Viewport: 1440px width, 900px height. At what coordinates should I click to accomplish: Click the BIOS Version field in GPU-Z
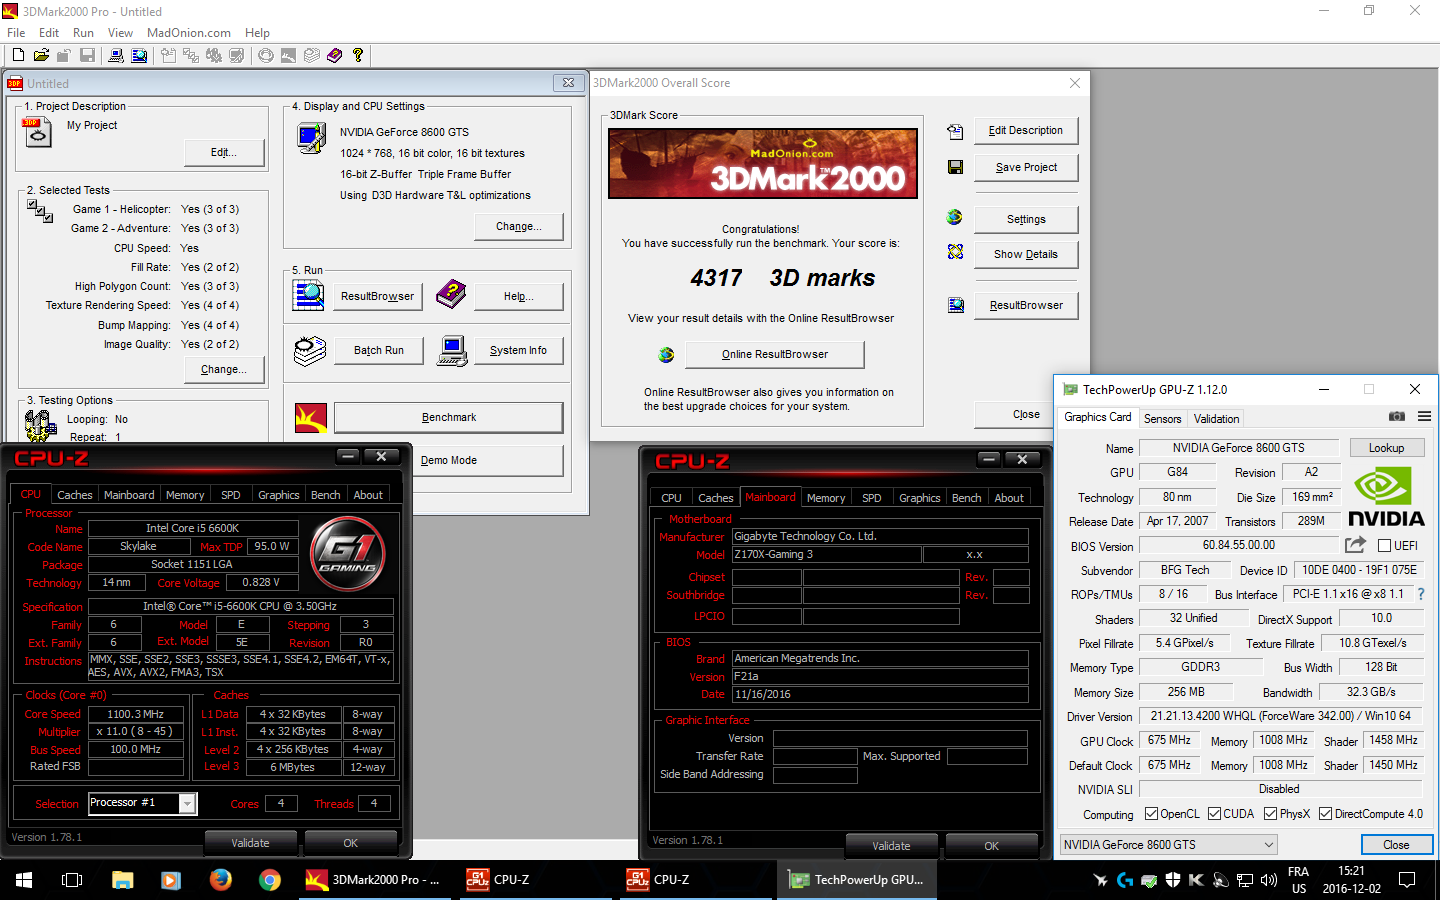(x=1238, y=545)
